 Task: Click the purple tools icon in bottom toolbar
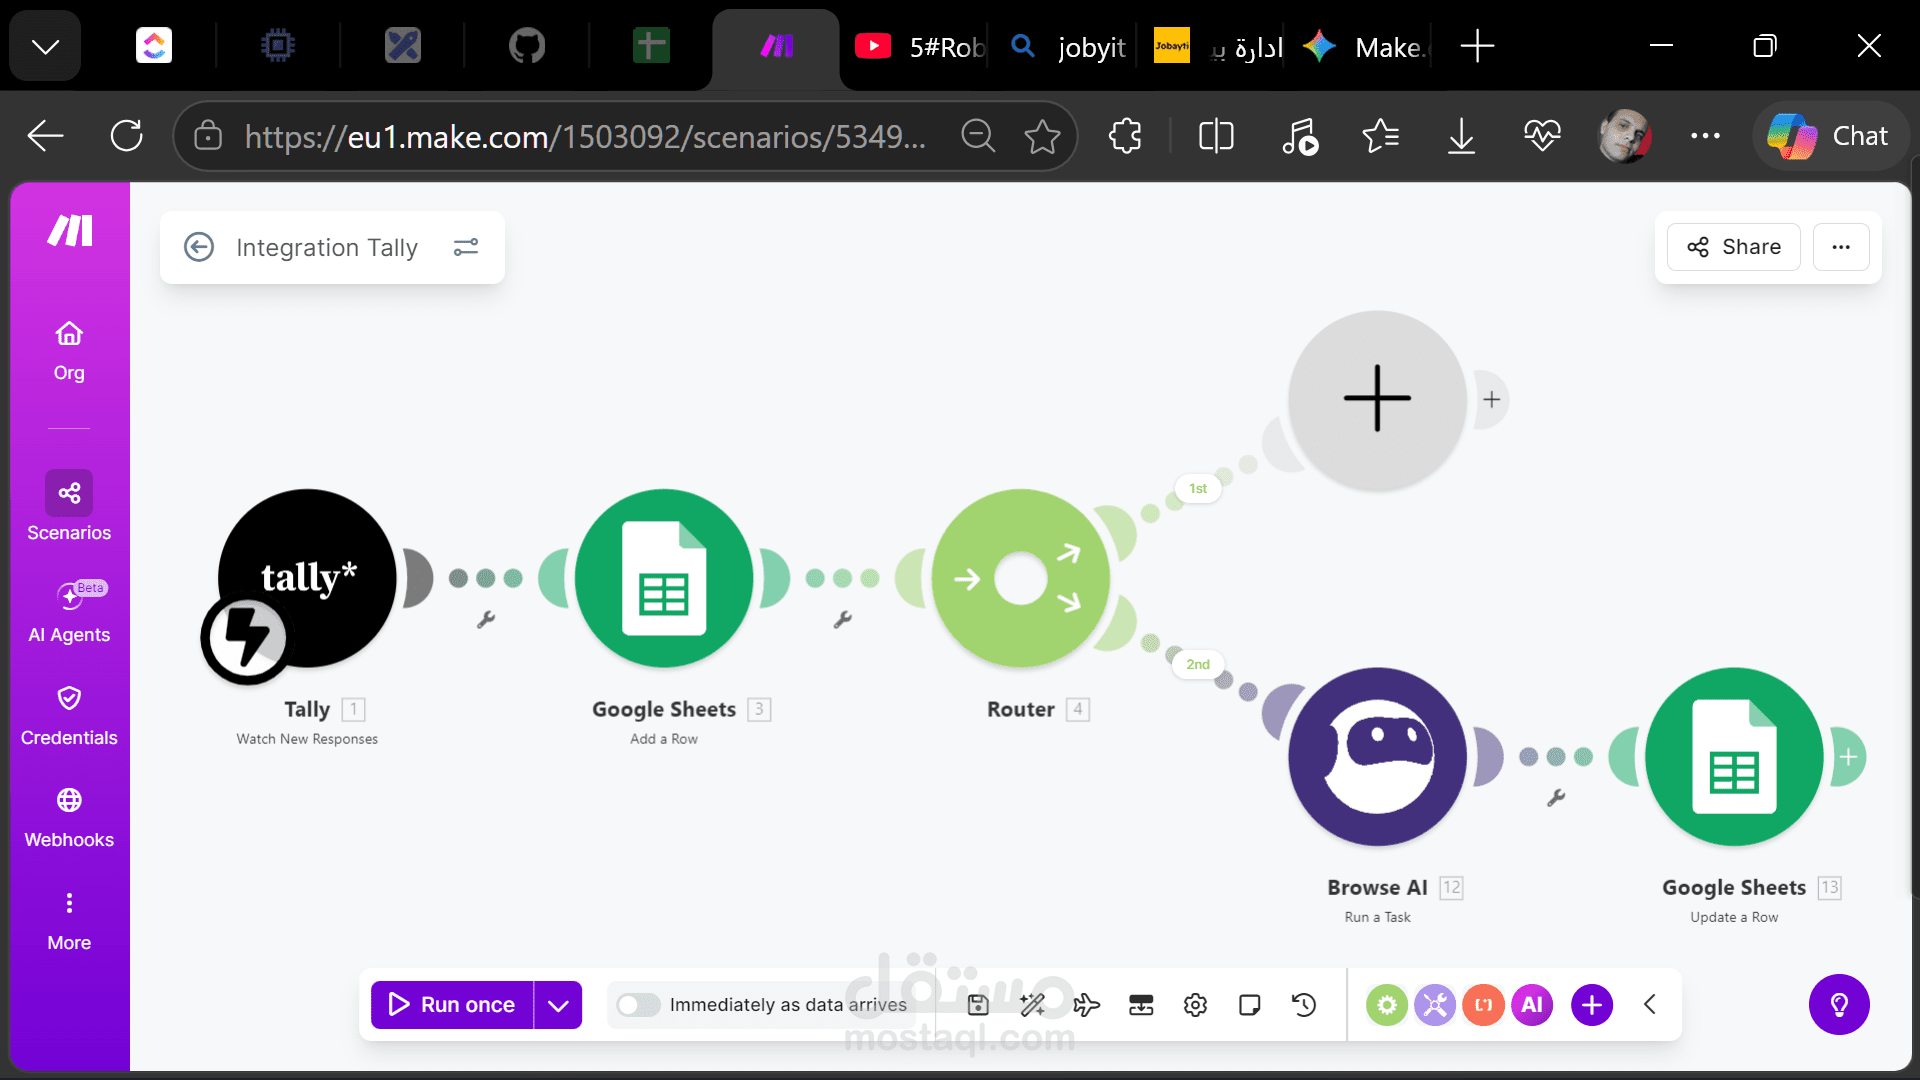[1435, 1005]
